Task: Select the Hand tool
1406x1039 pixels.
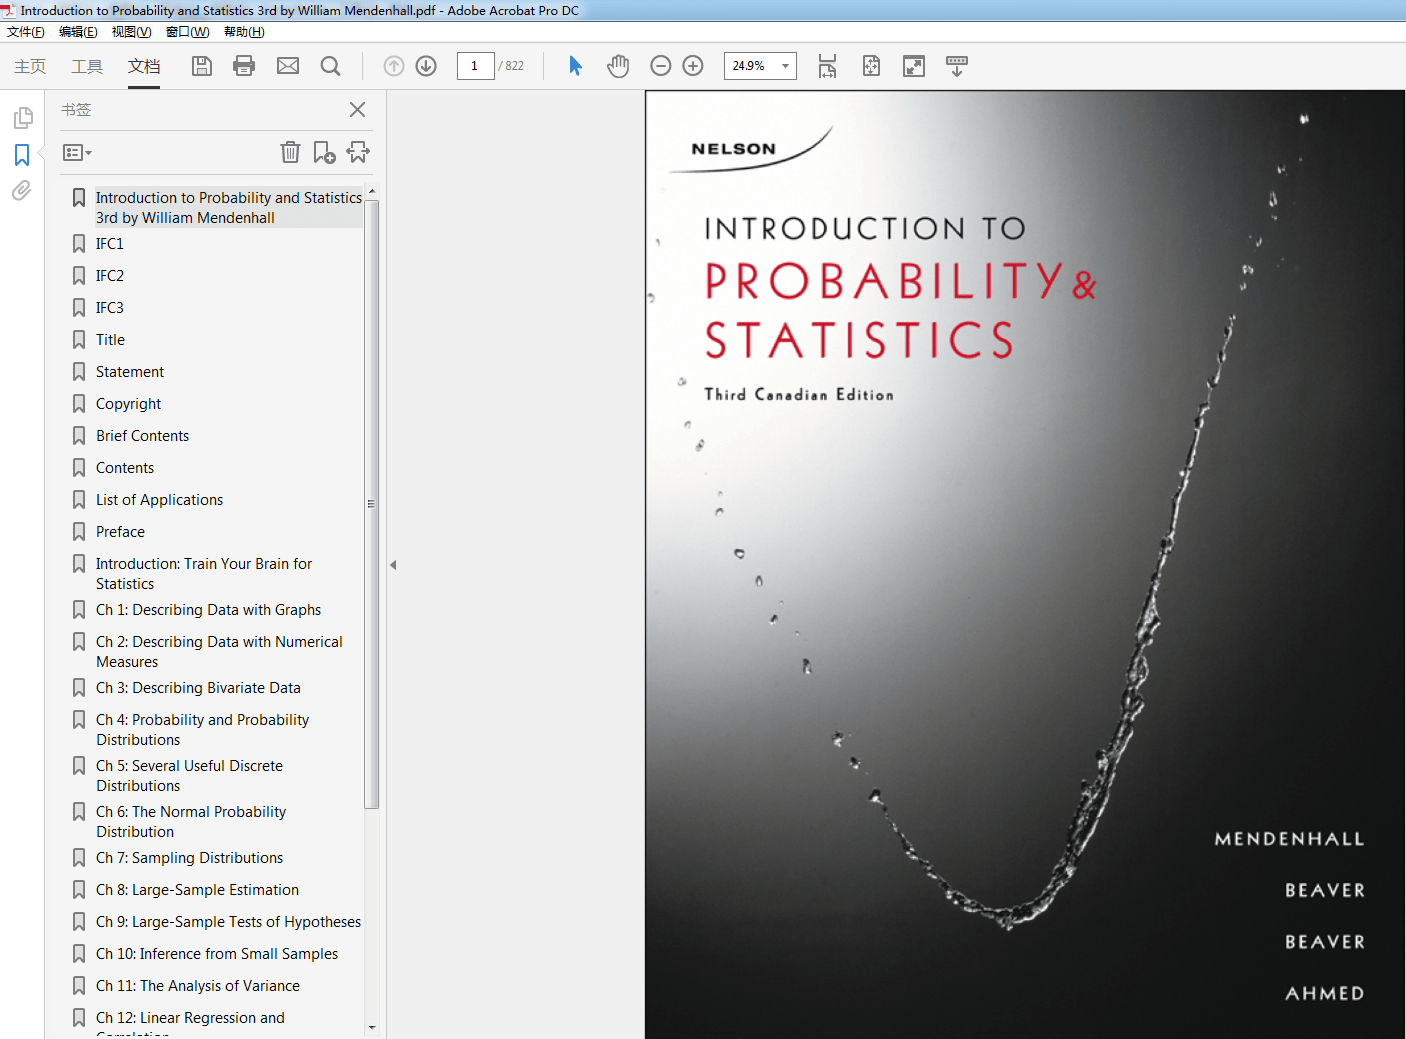Action: pos(618,65)
